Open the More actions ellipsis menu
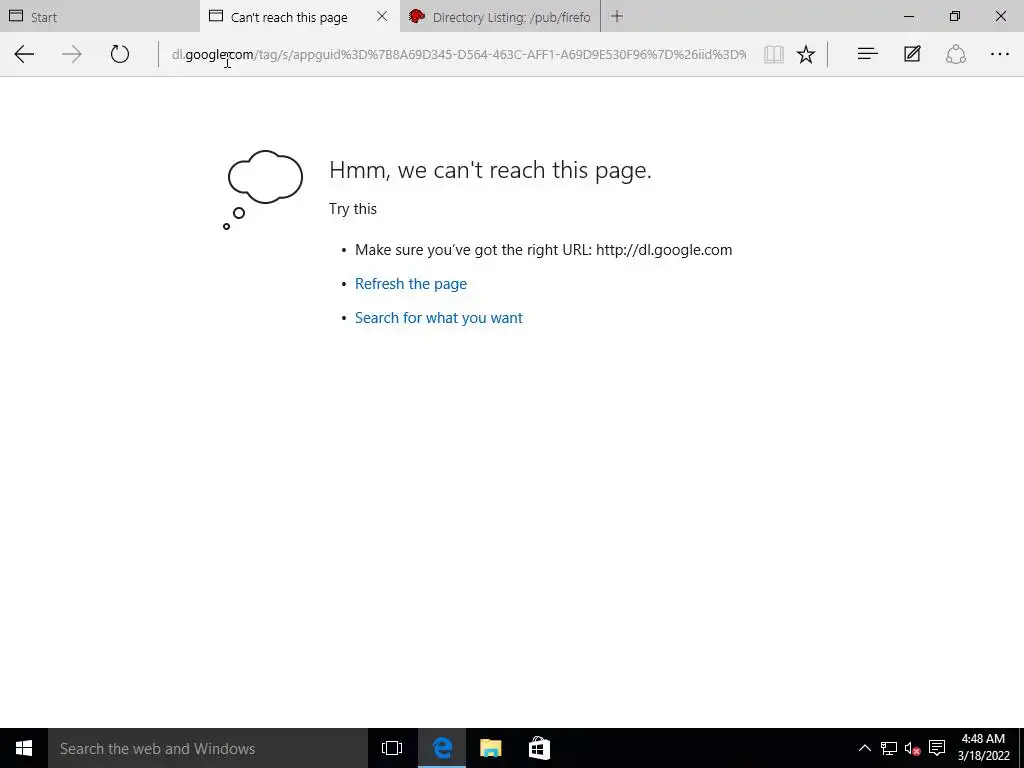This screenshot has height=768, width=1024. pos(1000,54)
